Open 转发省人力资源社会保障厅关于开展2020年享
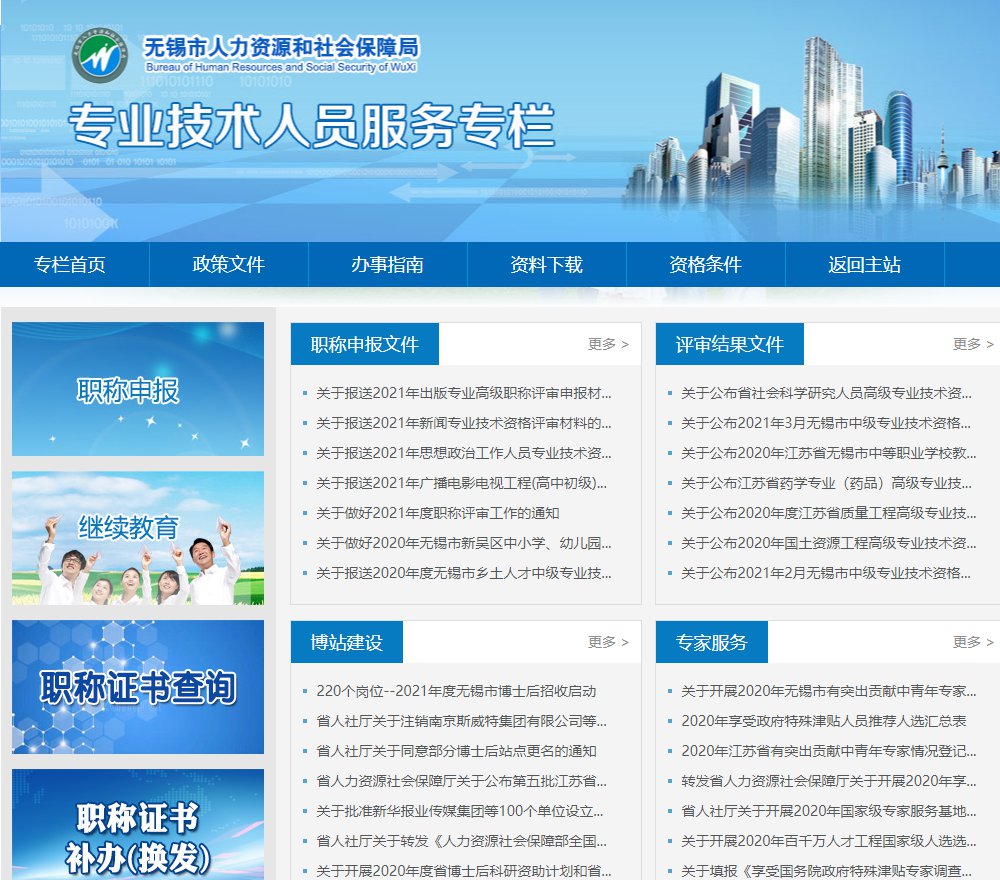Image resolution: width=1000 pixels, height=880 pixels. [x=828, y=781]
